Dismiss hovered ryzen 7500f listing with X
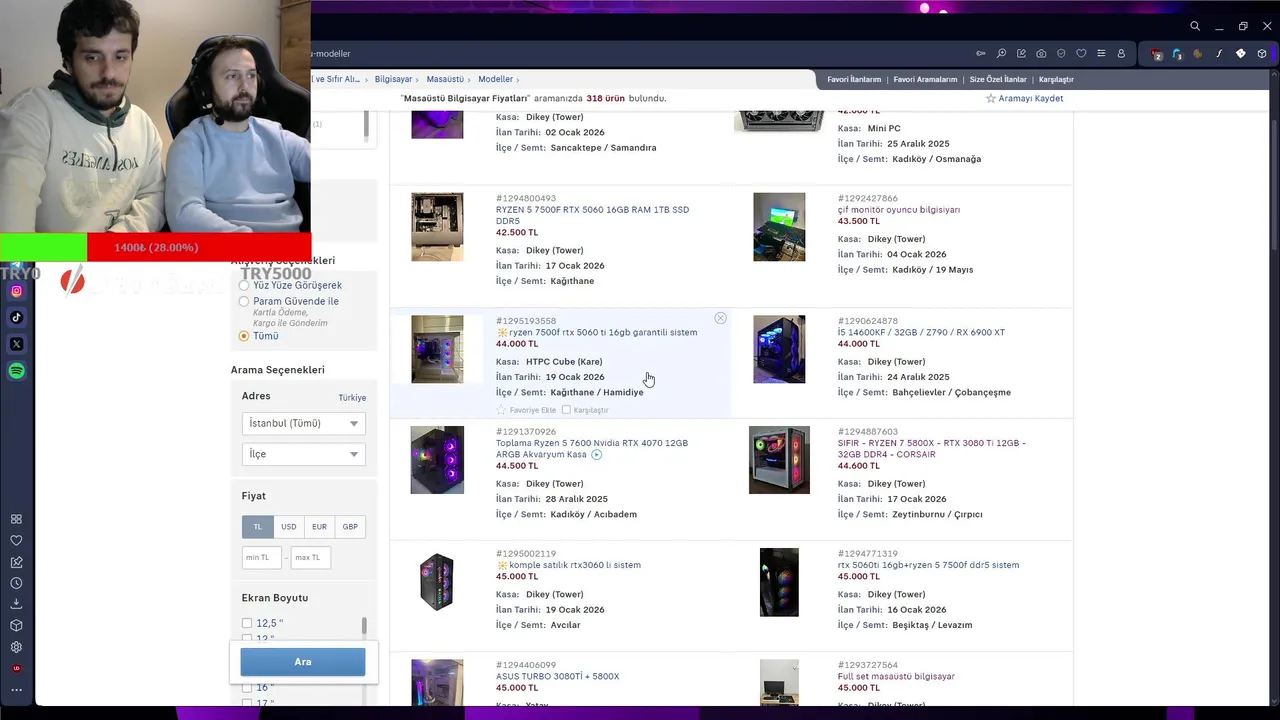The image size is (1280, 720). 720,318
